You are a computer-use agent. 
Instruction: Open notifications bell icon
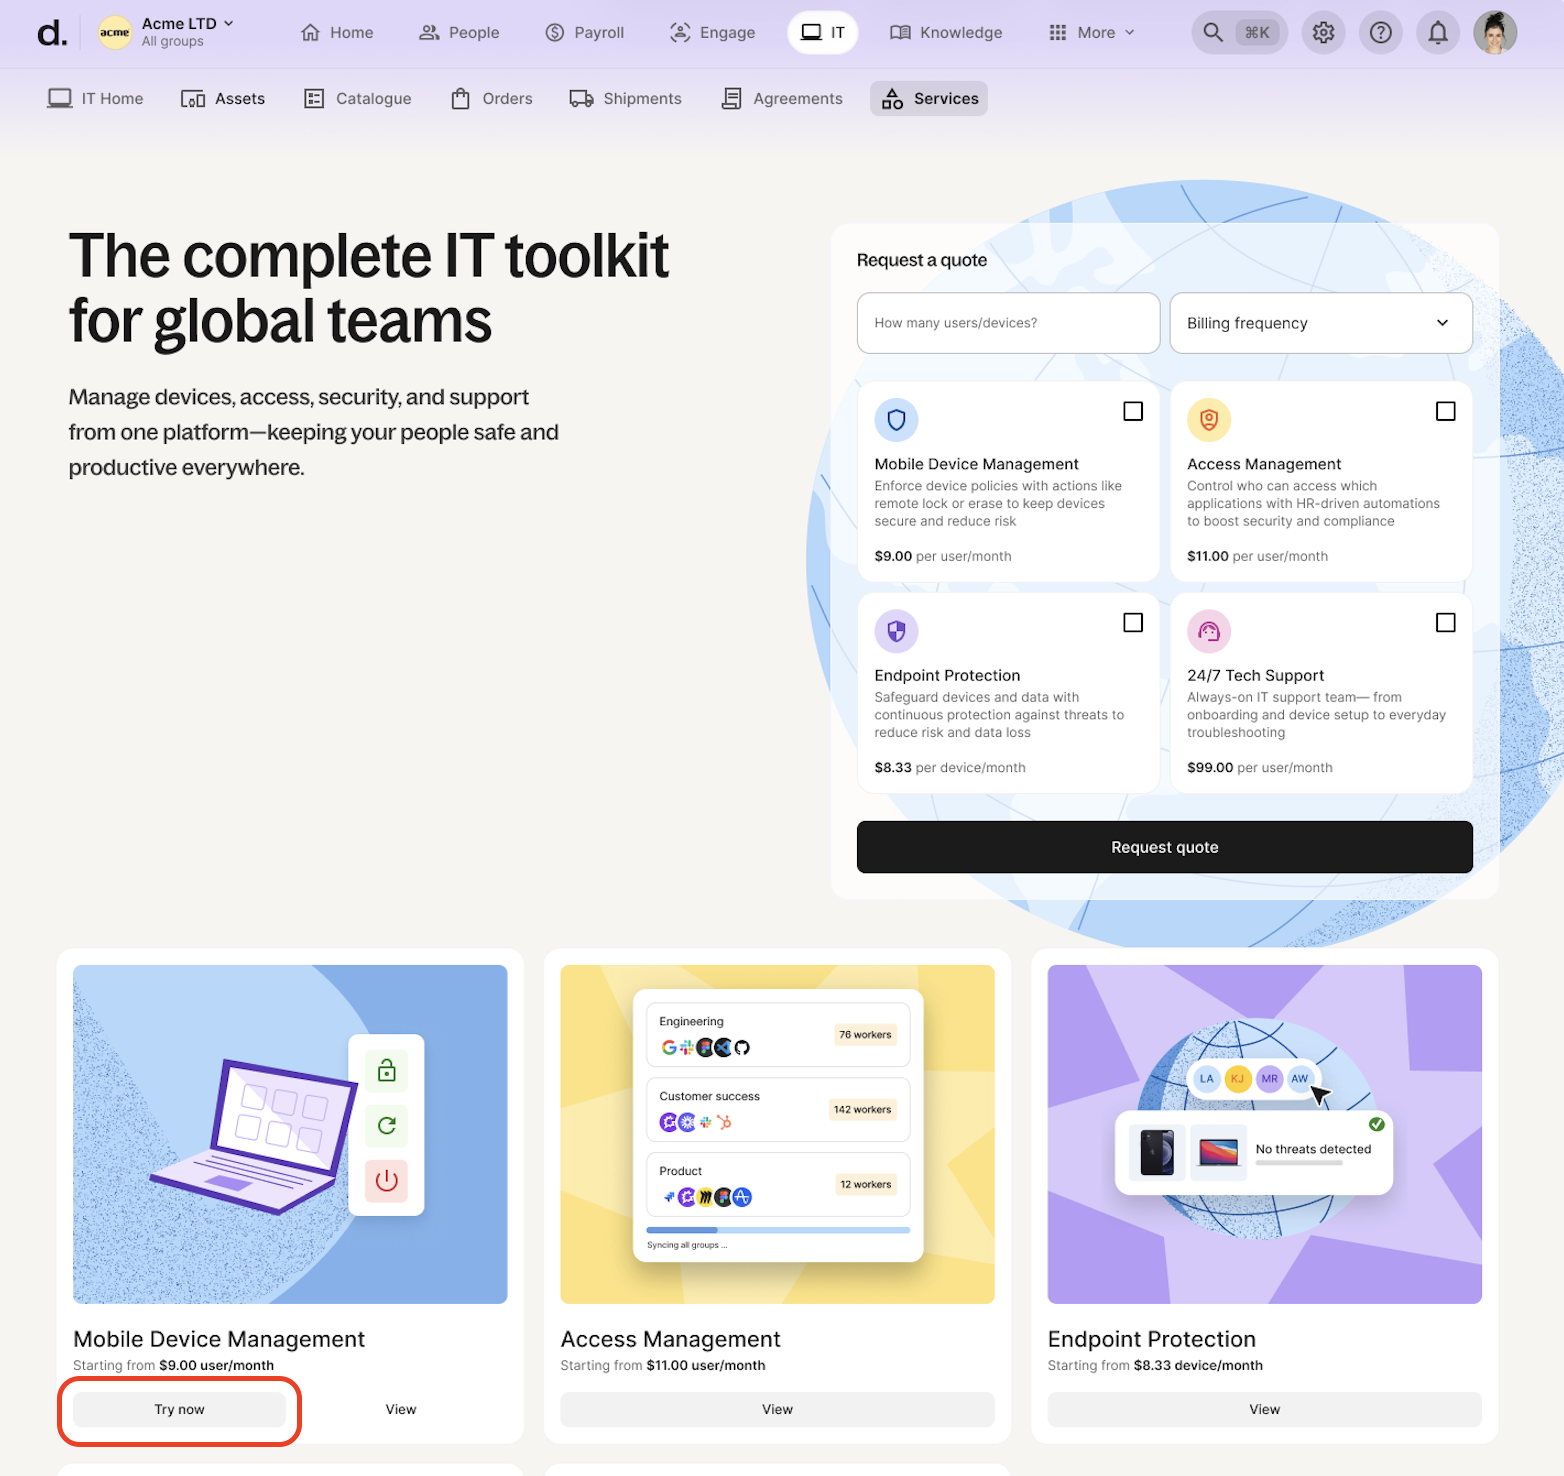pyautogui.click(x=1437, y=33)
